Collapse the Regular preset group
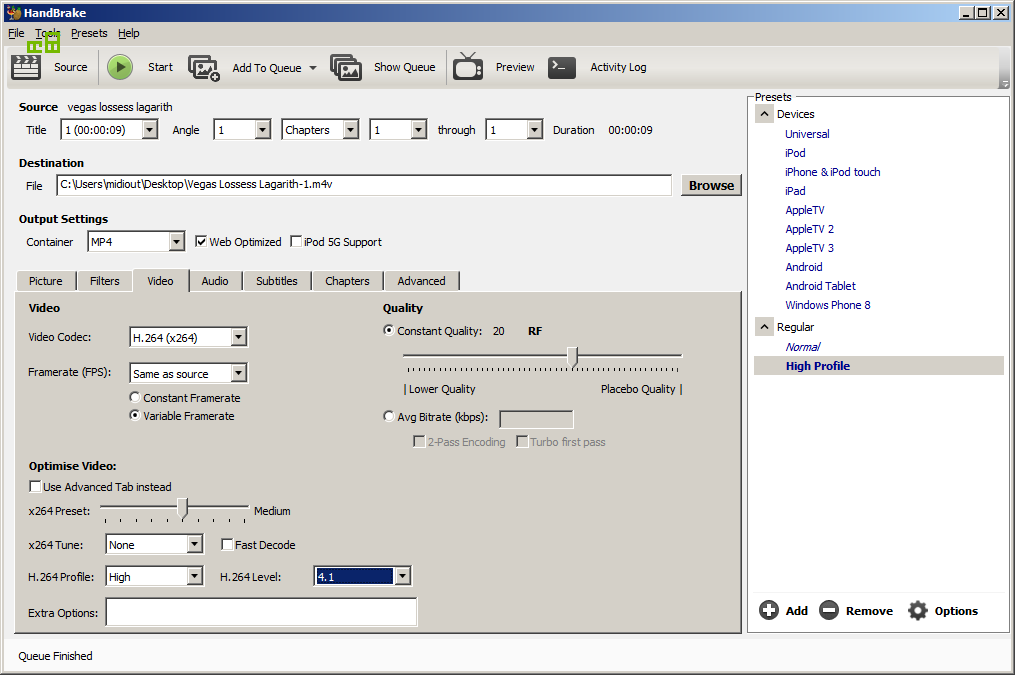Image resolution: width=1015 pixels, height=675 pixels. (764, 327)
